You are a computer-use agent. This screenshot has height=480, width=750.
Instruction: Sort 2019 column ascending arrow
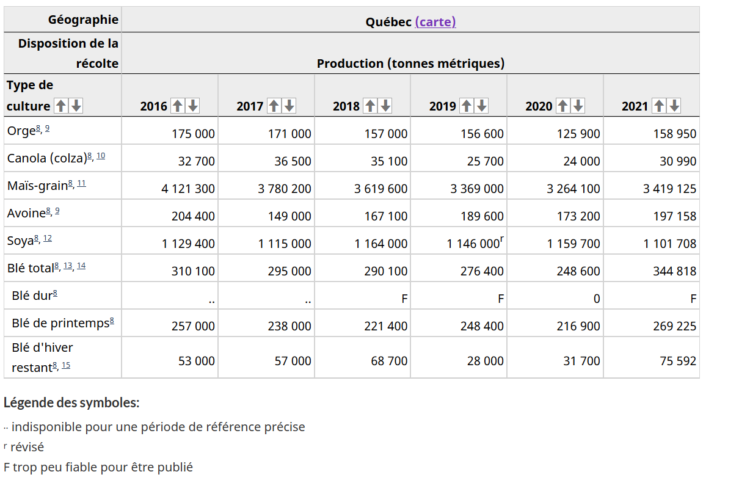point(466,106)
